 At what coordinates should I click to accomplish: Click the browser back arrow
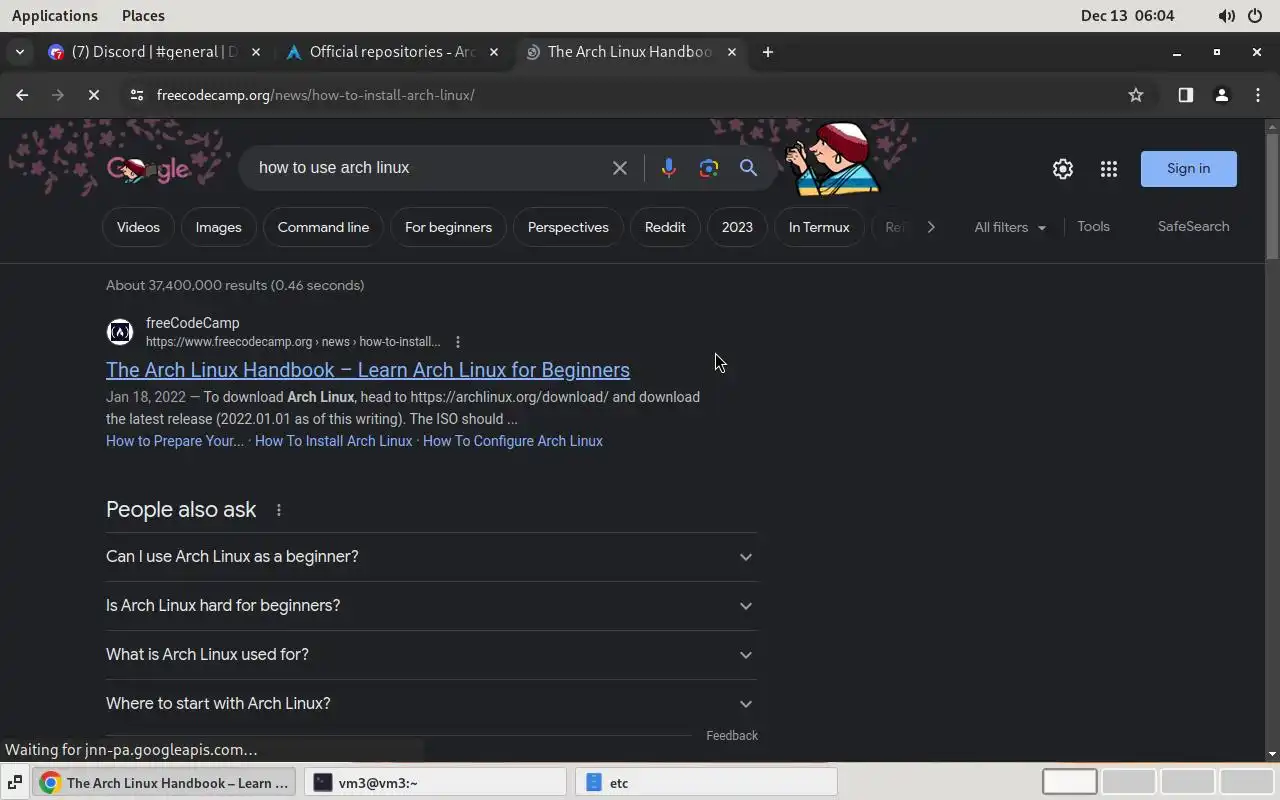(22, 95)
